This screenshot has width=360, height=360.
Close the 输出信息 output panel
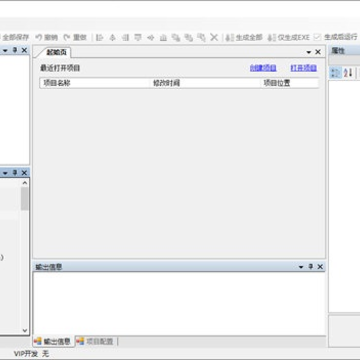tap(320, 267)
